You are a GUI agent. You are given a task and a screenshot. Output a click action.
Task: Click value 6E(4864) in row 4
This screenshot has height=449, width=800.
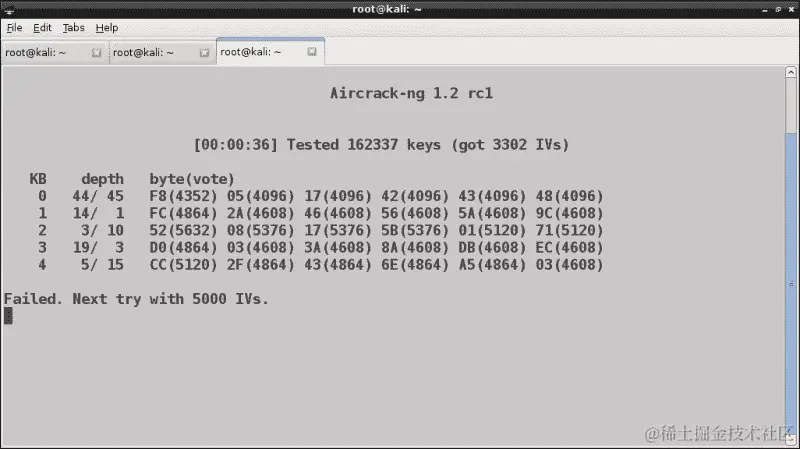tap(415, 265)
